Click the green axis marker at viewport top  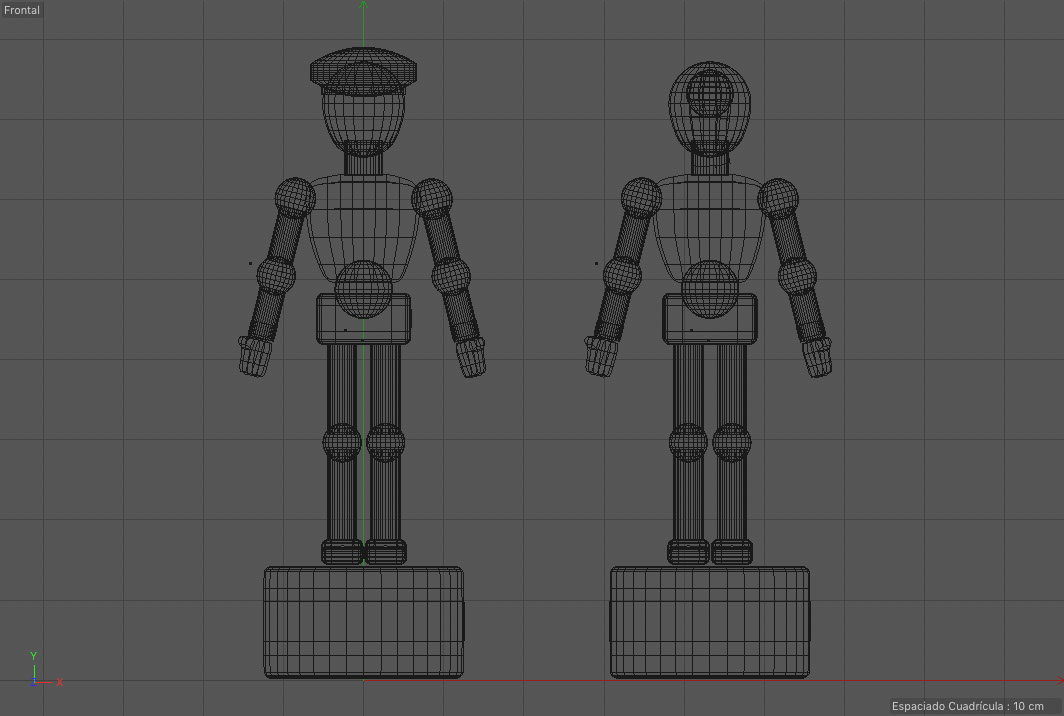[363, 5]
